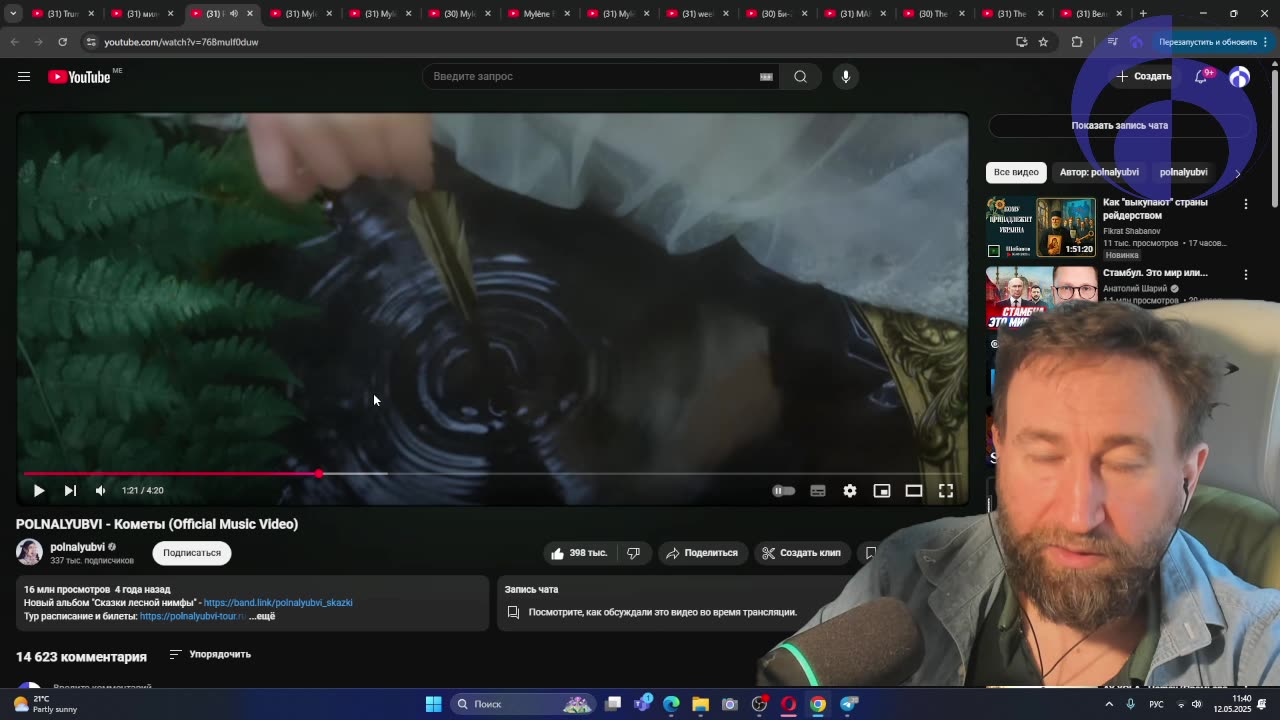This screenshot has height=720, width=1280.
Task: Open video Как "выкупают" страны рейдерством
Action: tap(1155, 208)
